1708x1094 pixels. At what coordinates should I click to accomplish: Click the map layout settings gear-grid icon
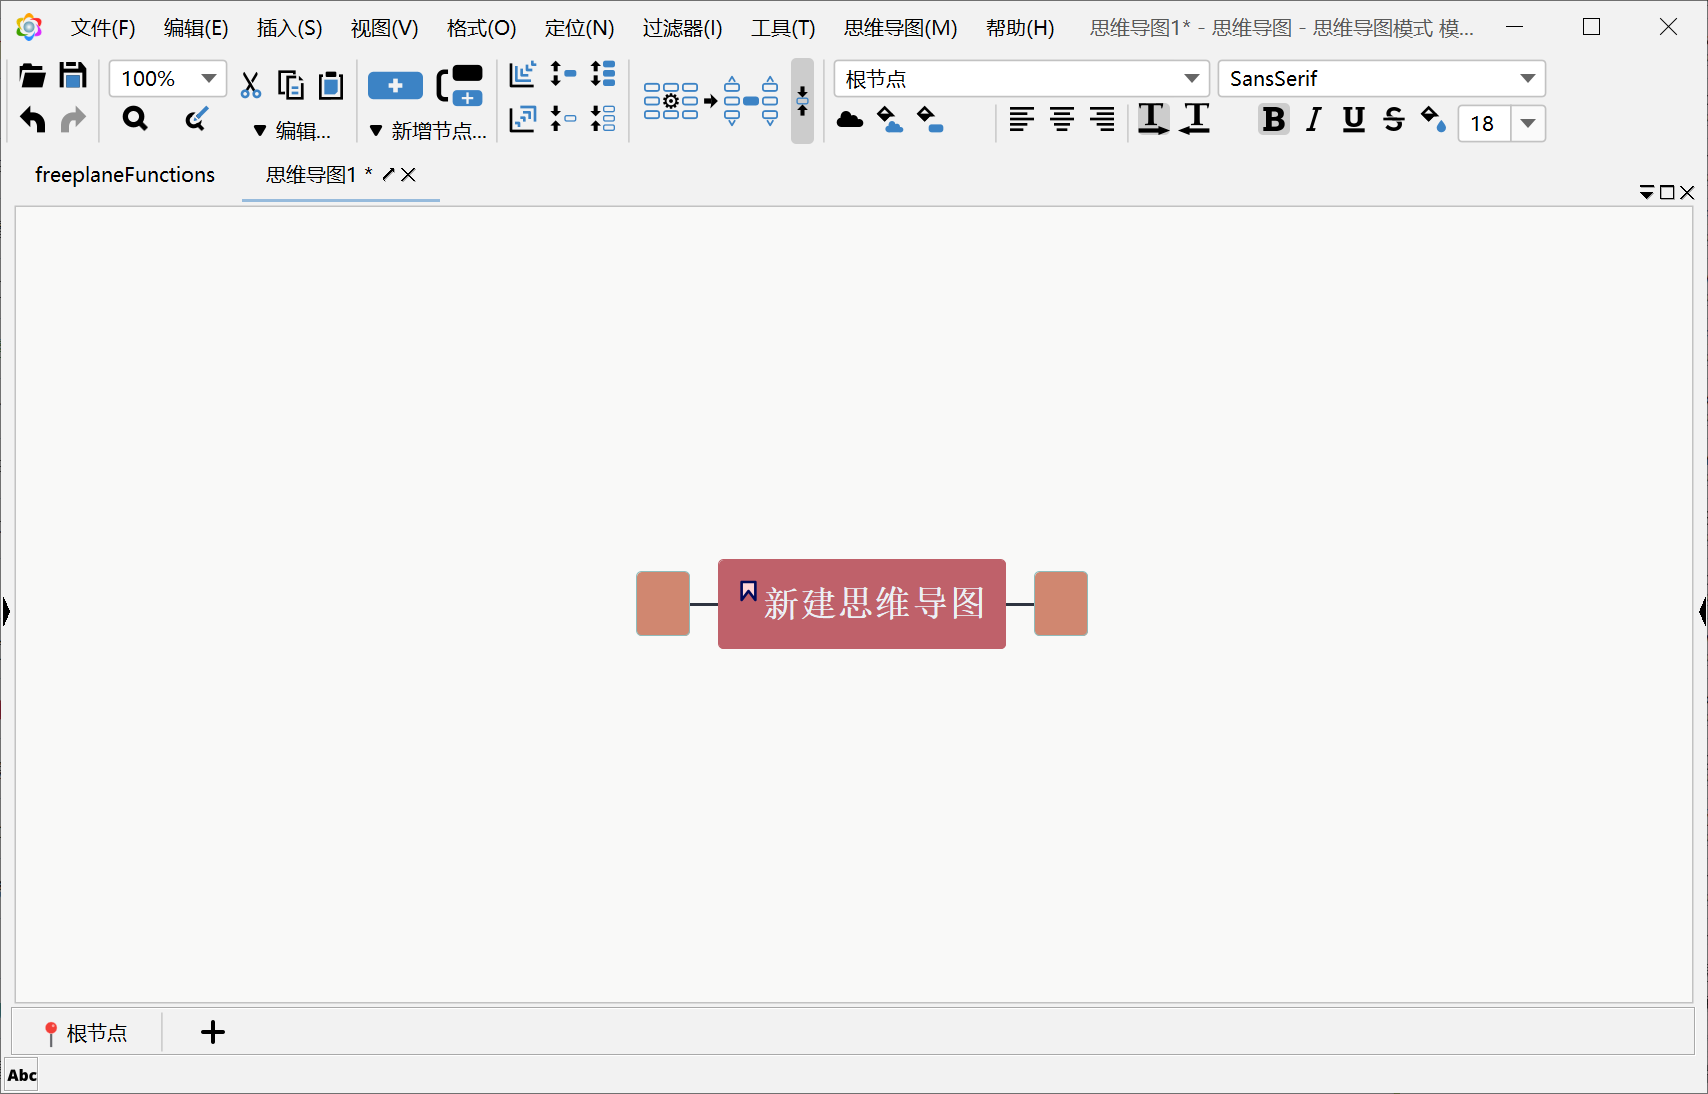coord(672,101)
